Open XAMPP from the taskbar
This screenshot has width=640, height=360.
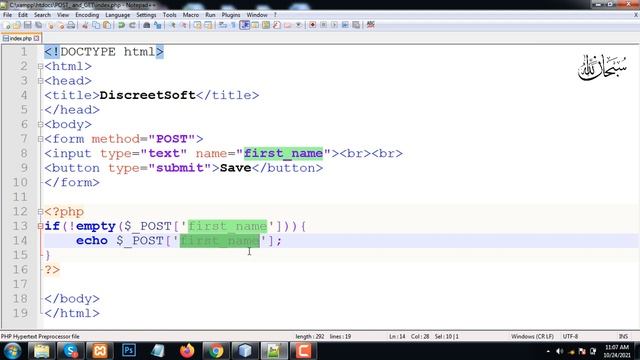coord(100,351)
